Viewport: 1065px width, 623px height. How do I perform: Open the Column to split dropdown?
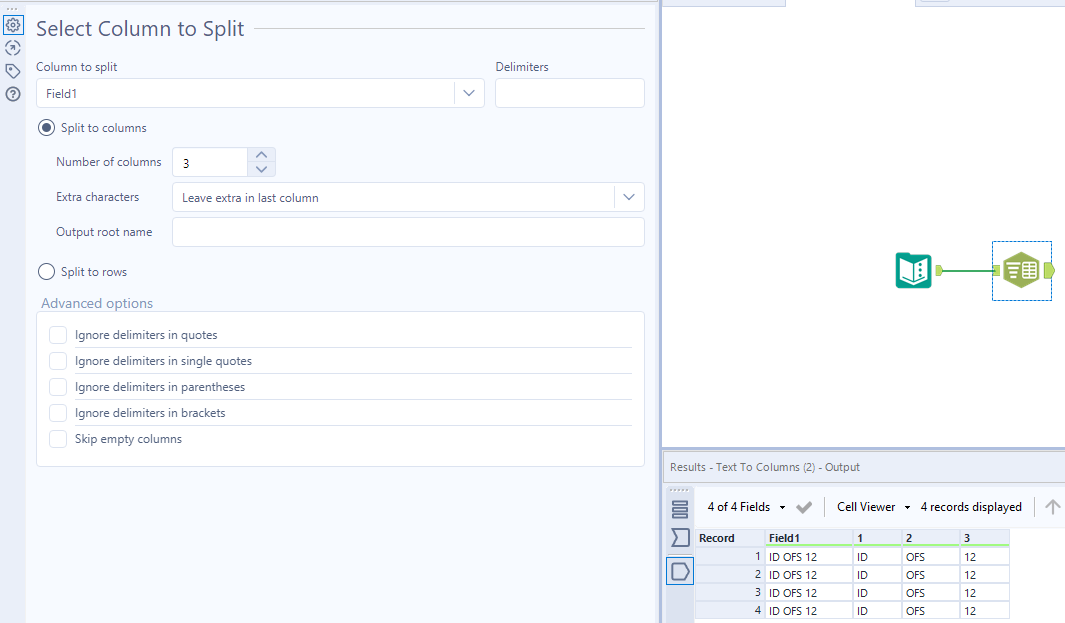point(468,92)
